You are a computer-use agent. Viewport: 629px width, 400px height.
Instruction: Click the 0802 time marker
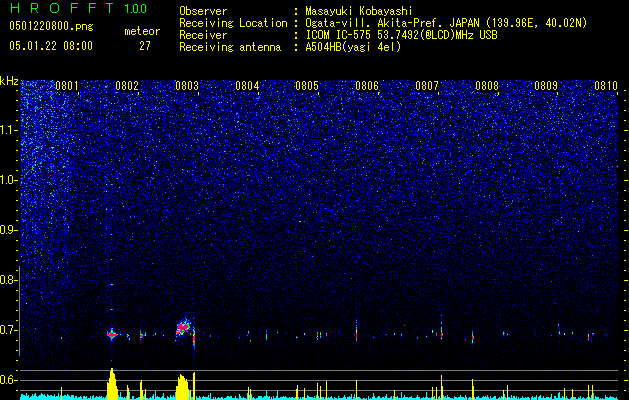point(127,86)
